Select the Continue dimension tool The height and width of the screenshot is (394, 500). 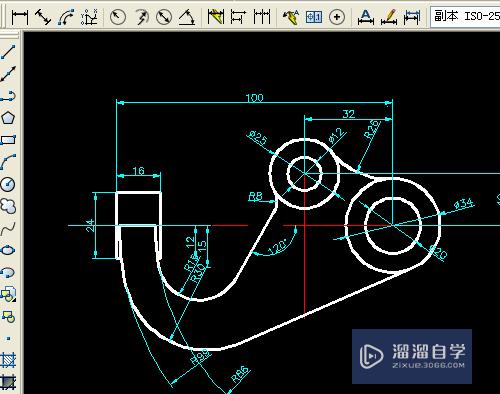click(262, 17)
